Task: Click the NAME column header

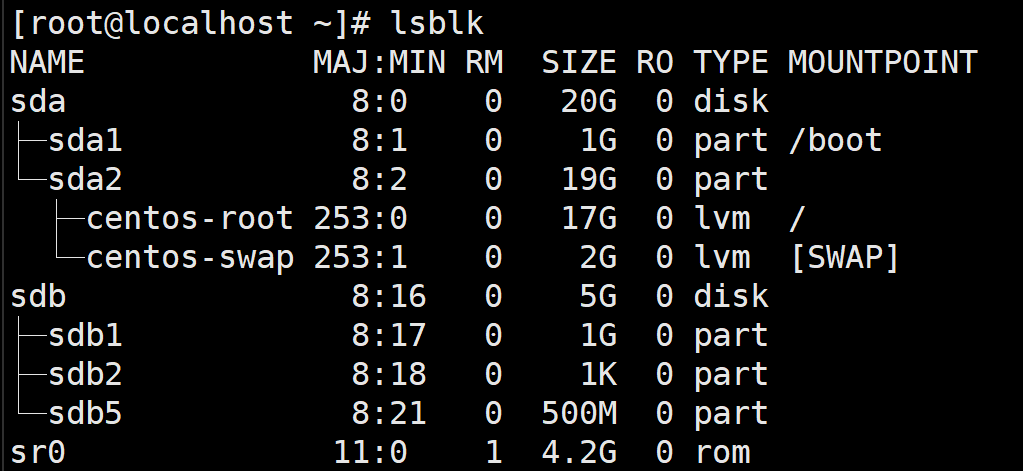Action: (48, 63)
